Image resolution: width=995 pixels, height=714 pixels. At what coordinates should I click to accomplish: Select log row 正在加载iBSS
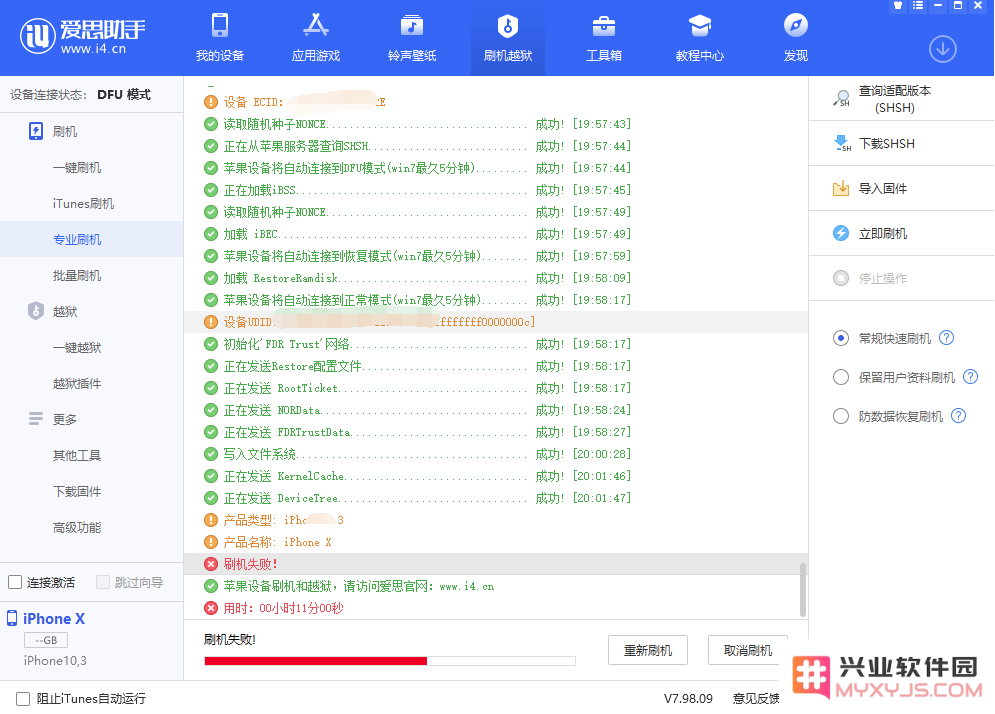pos(496,190)
